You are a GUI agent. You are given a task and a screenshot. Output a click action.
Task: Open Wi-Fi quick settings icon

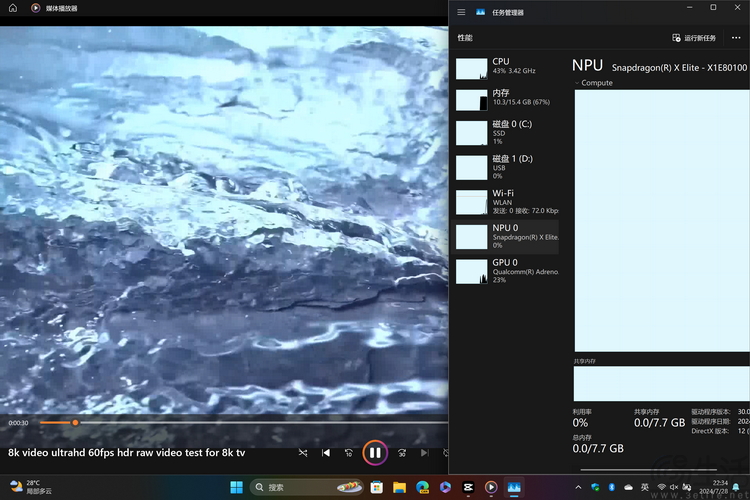point(662,487)
